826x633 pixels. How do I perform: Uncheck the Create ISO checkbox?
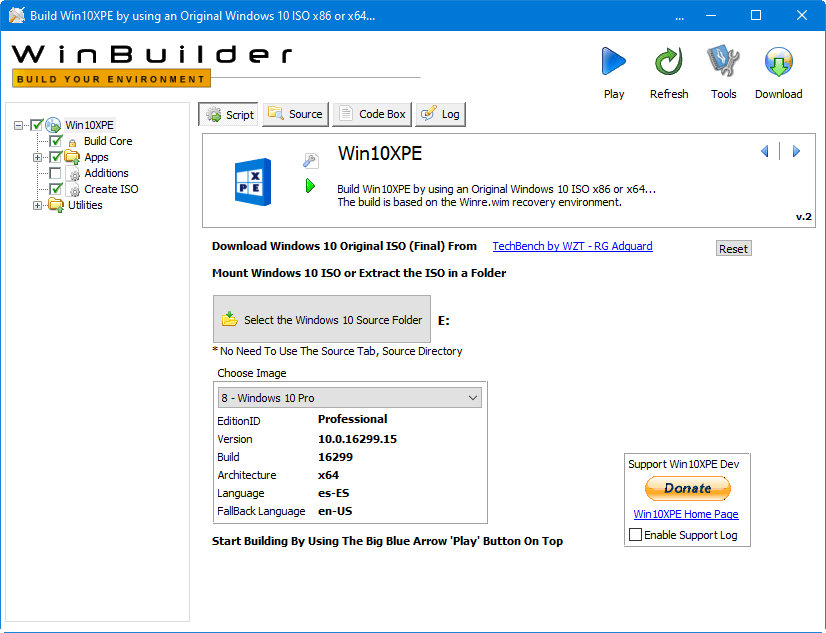tap(56, 189)
